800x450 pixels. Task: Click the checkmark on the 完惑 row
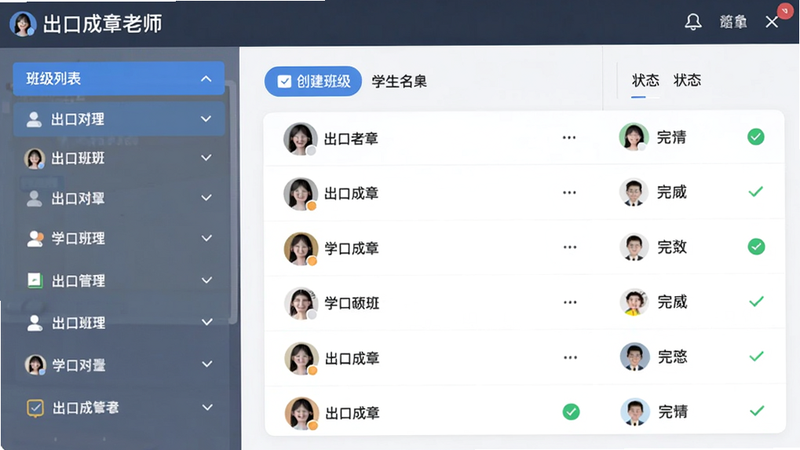(x=756, y=356)
